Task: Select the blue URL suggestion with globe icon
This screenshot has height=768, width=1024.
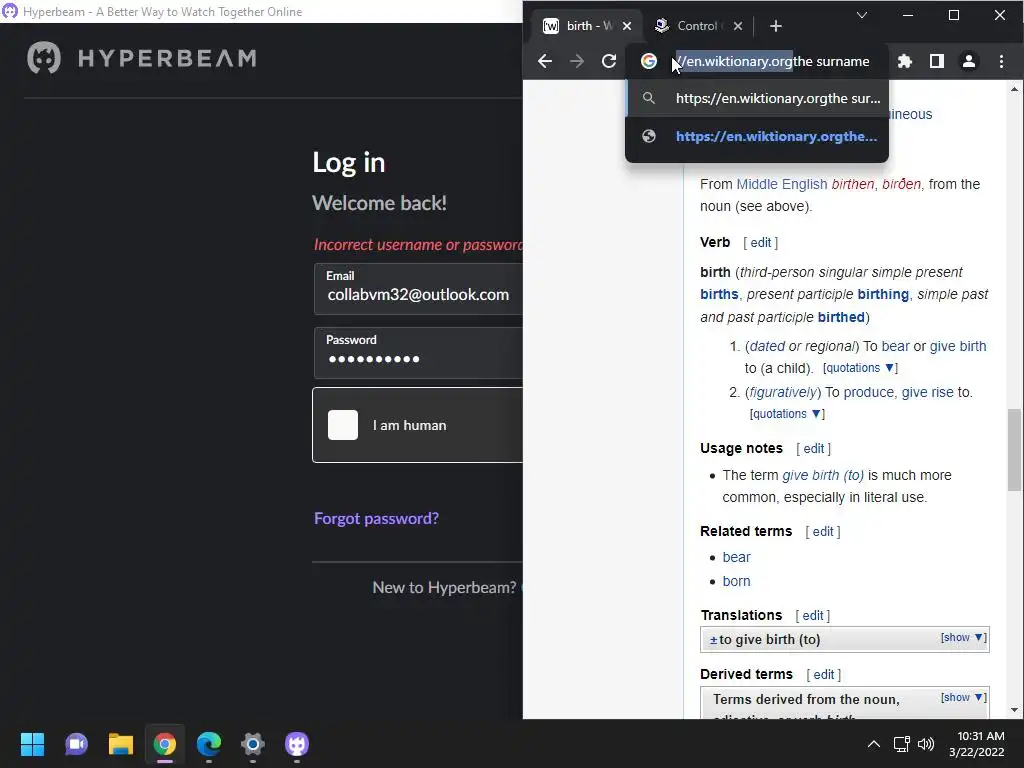Action: point(757,136)
